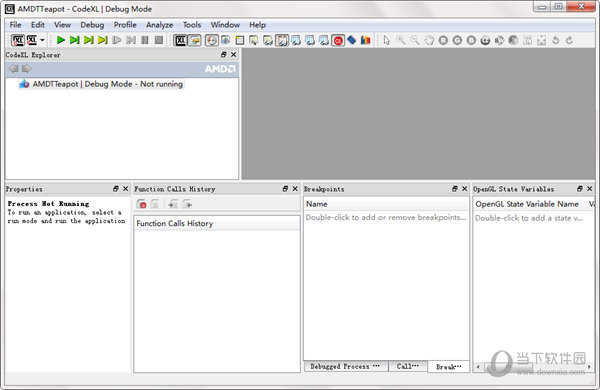Toggle the alpha channel icon
This screenshot has height=390, width=600.
[485, 40]
